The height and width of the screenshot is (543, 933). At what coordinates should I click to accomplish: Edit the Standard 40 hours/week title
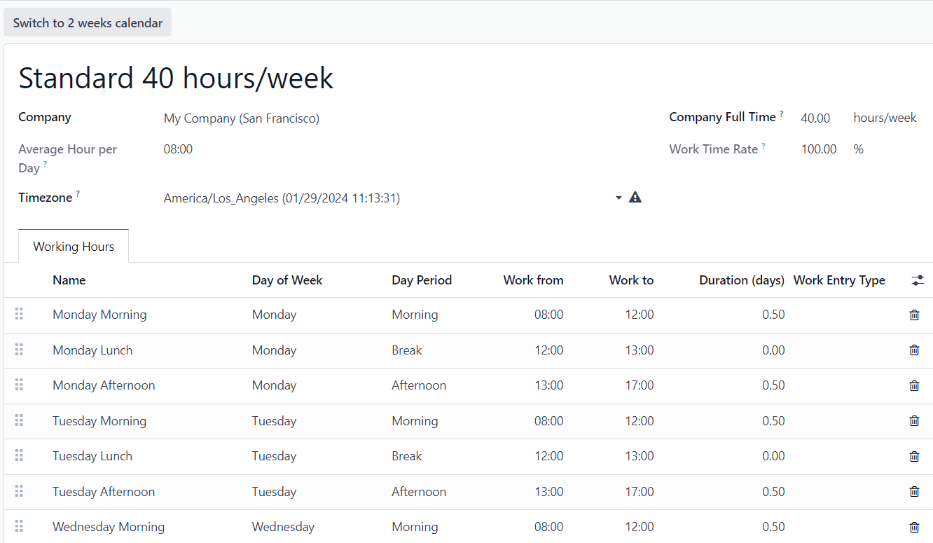pos(176,78)
